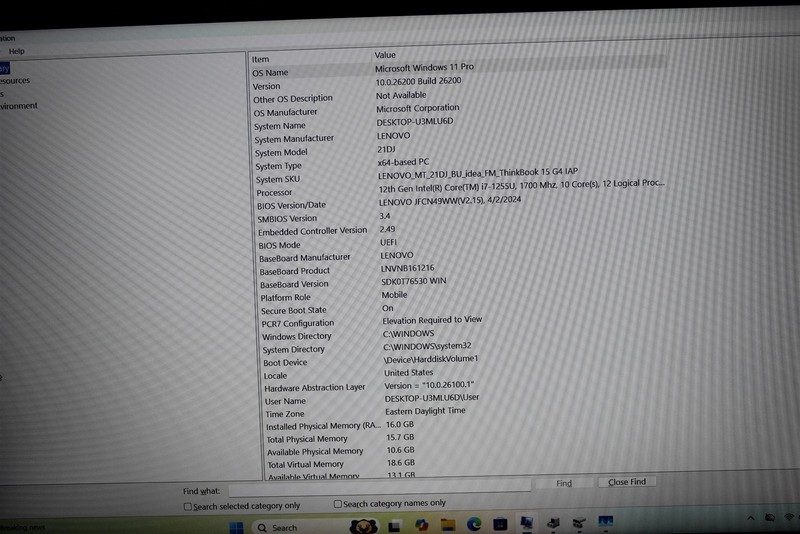The width and height of the screenshot is (800, 534).
Task: Click the taskbar Search box
Action: [315, 527]
